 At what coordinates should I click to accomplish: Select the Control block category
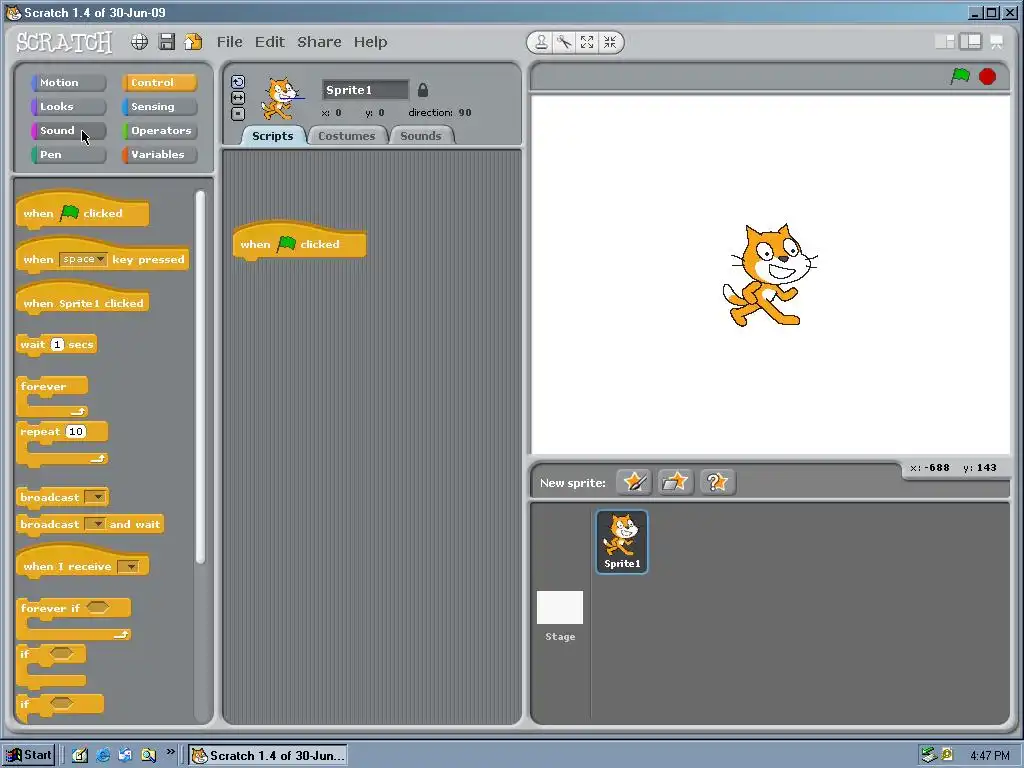(159, 82)
